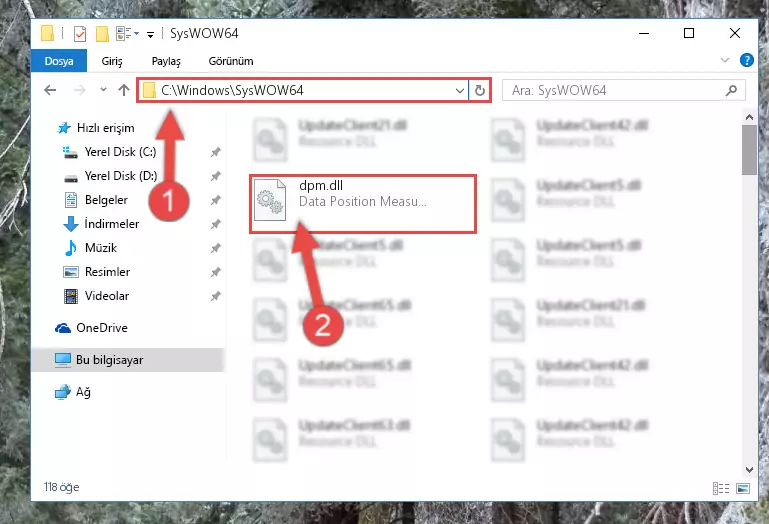Viewport: 769px width, 524px height.
Task: Go up one folder level
Action: coord(124,90)
